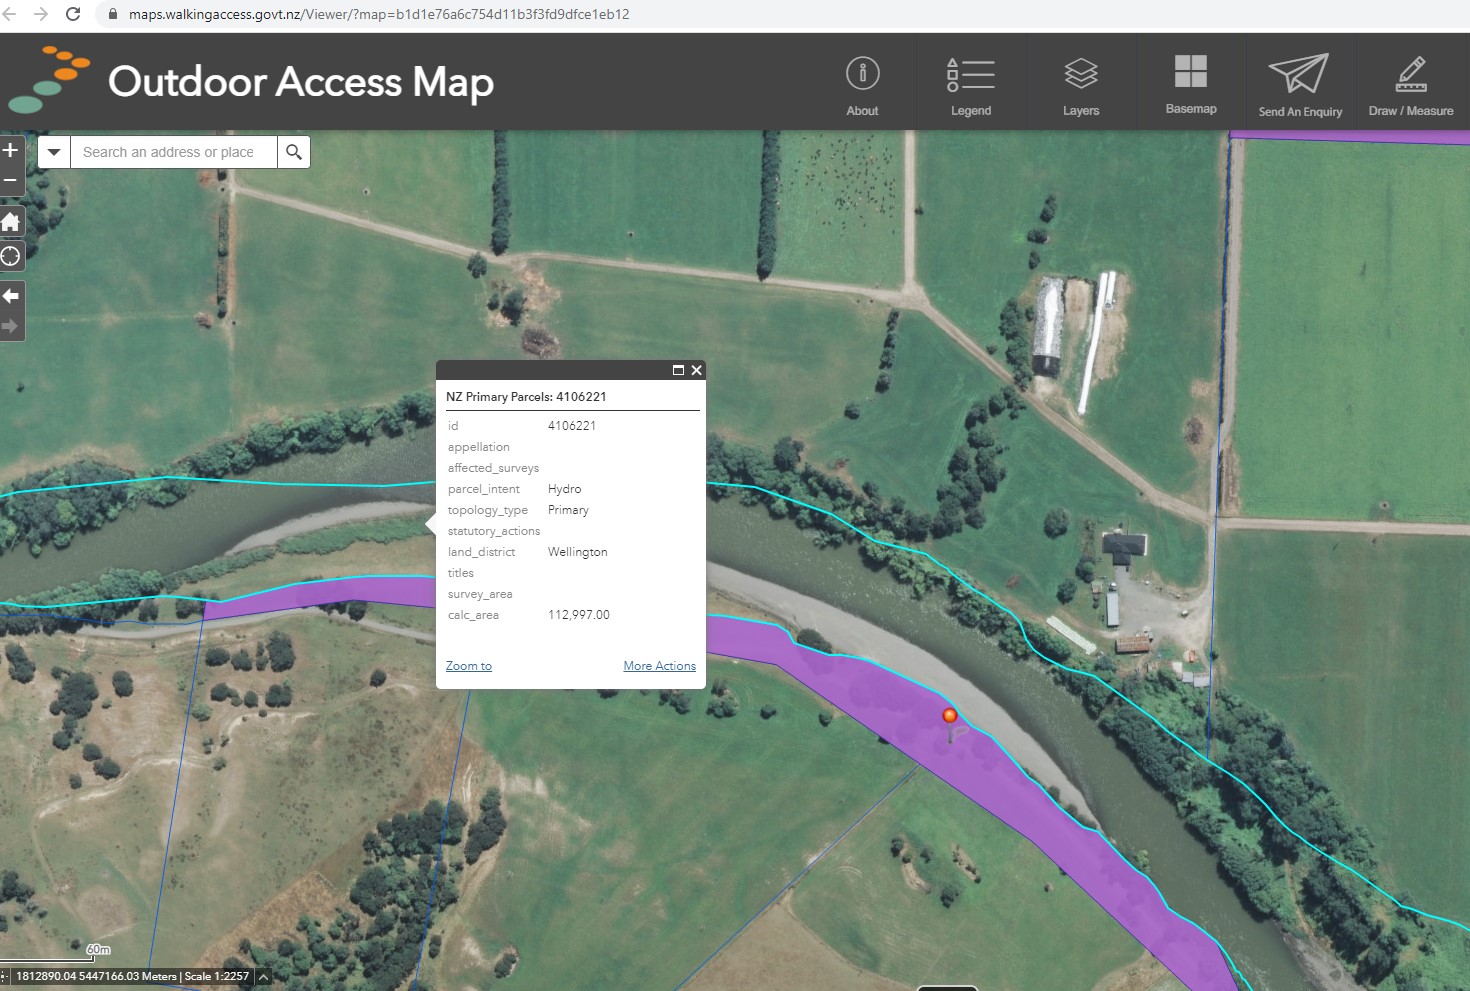This screenshot has height=991, width=1470.
Task: Find my location on the map
Action: [11, 256]
